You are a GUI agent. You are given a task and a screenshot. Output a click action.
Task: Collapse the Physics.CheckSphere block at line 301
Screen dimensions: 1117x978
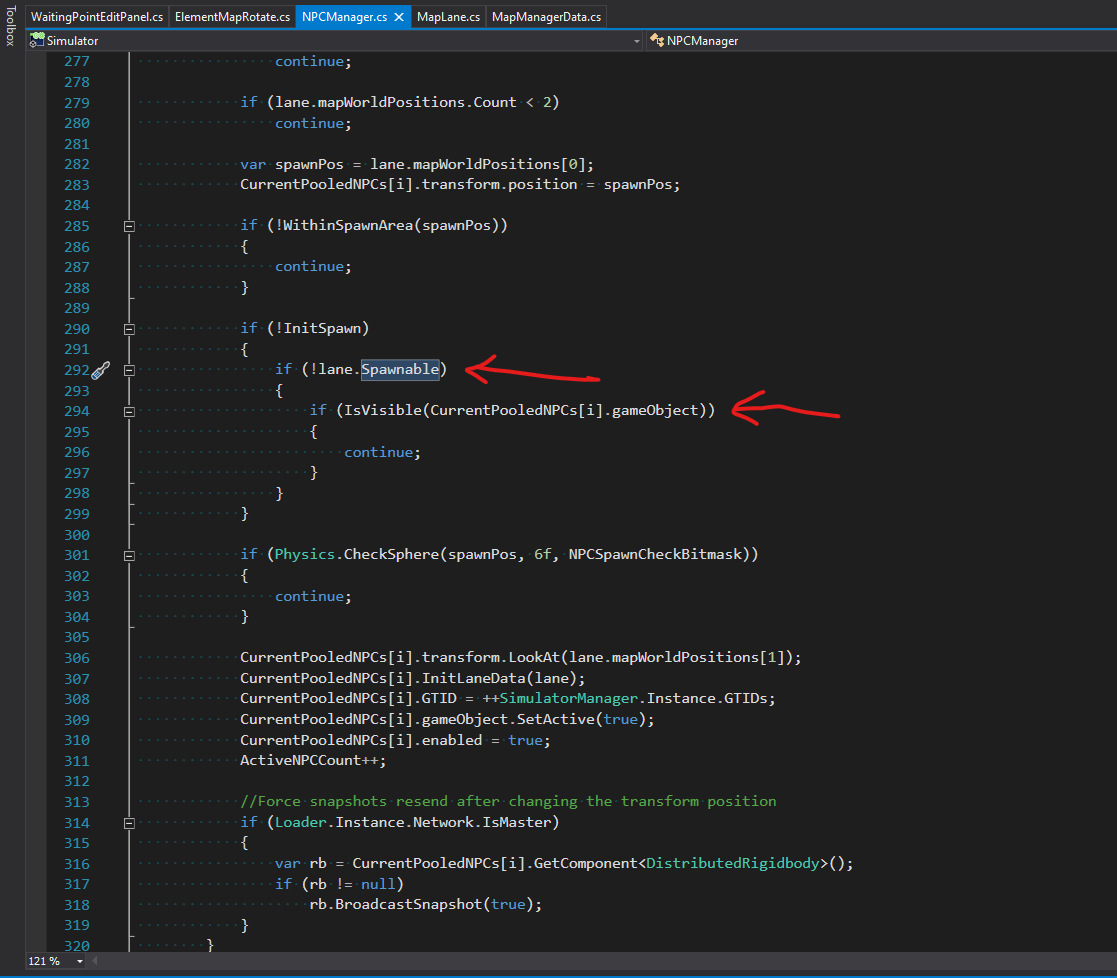[129, 556]
